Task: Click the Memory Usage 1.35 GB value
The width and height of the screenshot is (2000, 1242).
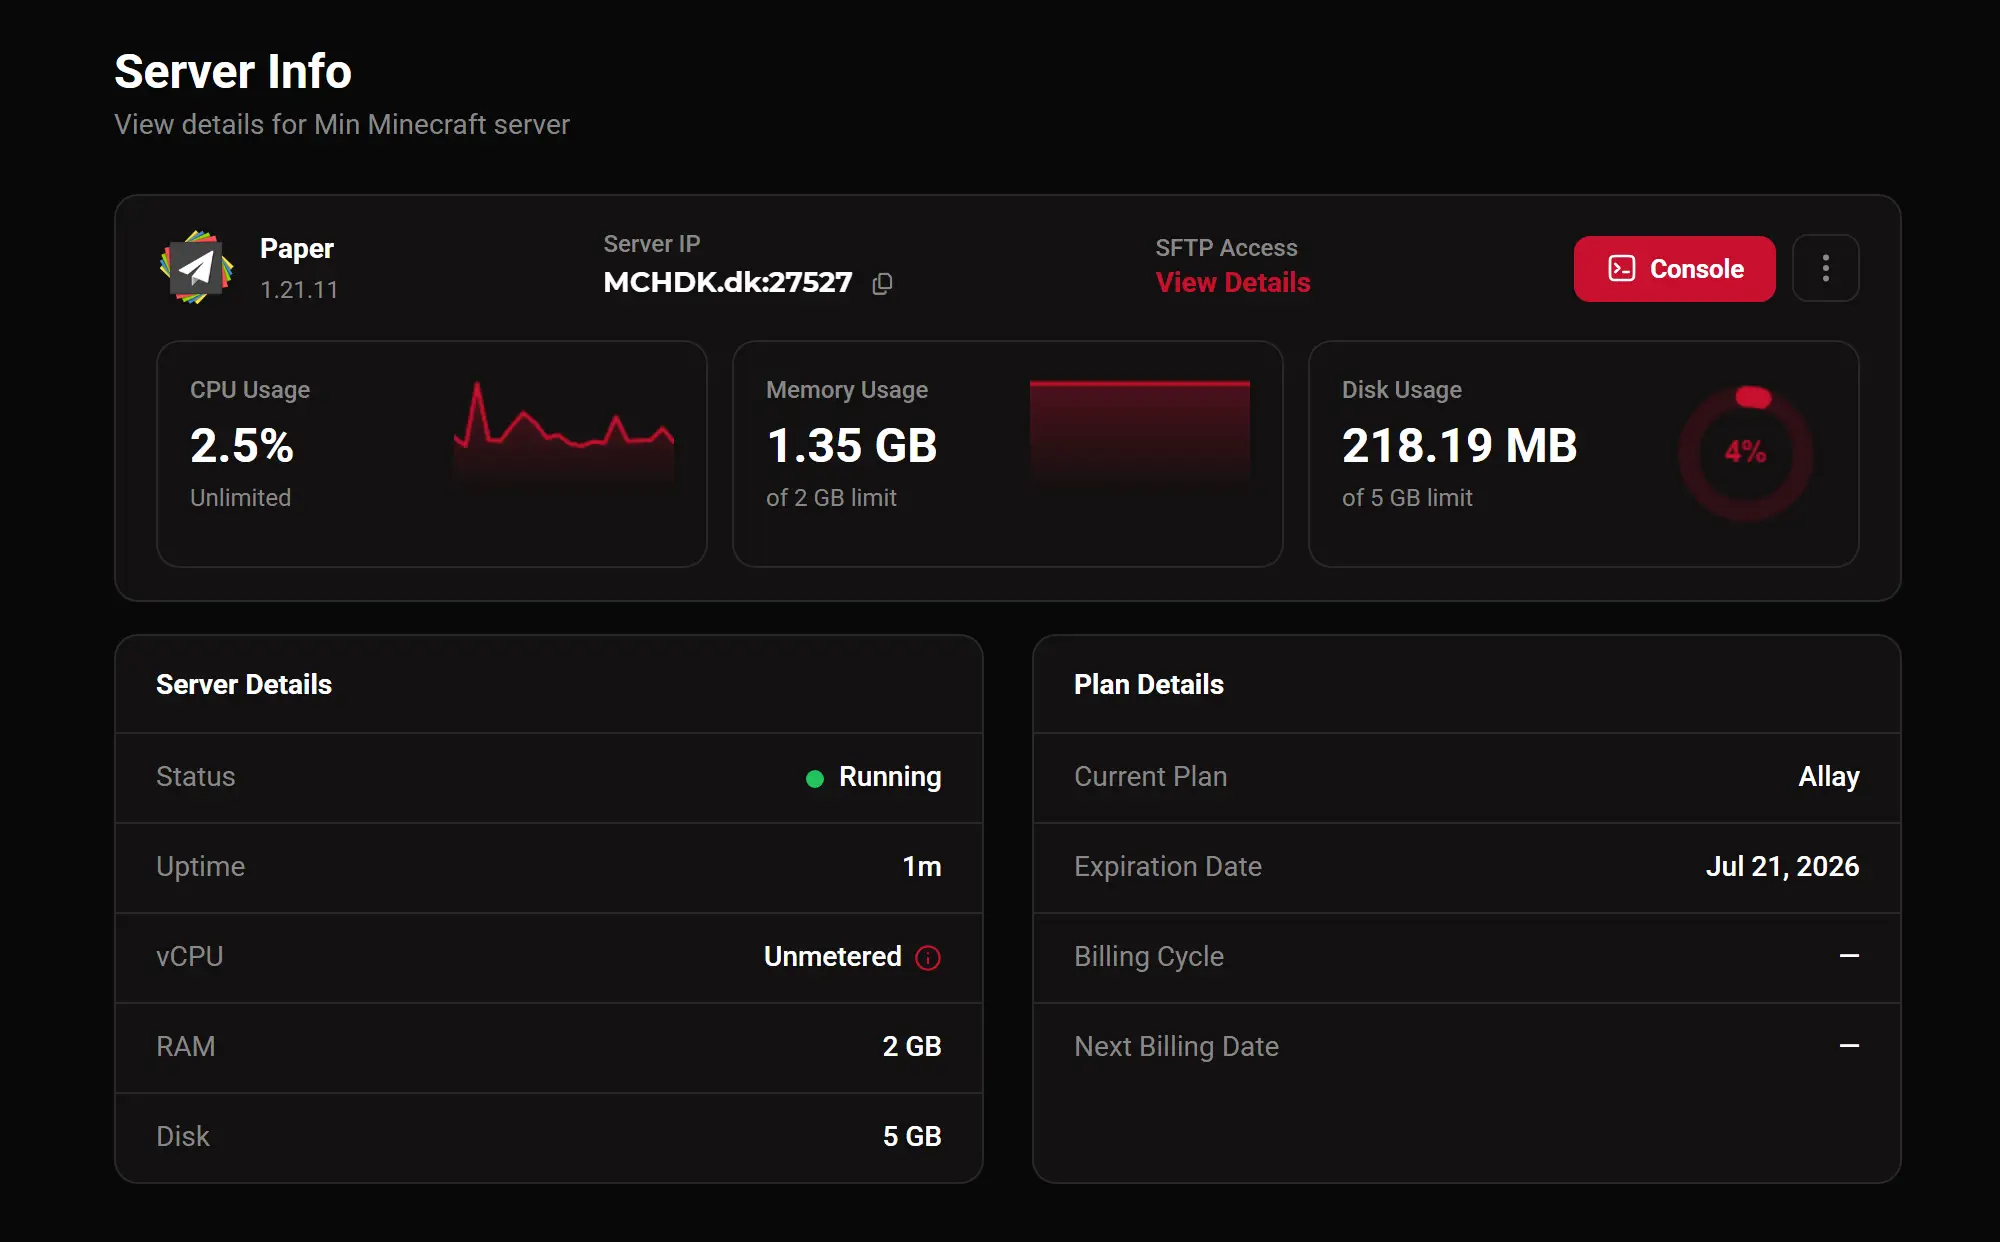Action: coord(852,446)
